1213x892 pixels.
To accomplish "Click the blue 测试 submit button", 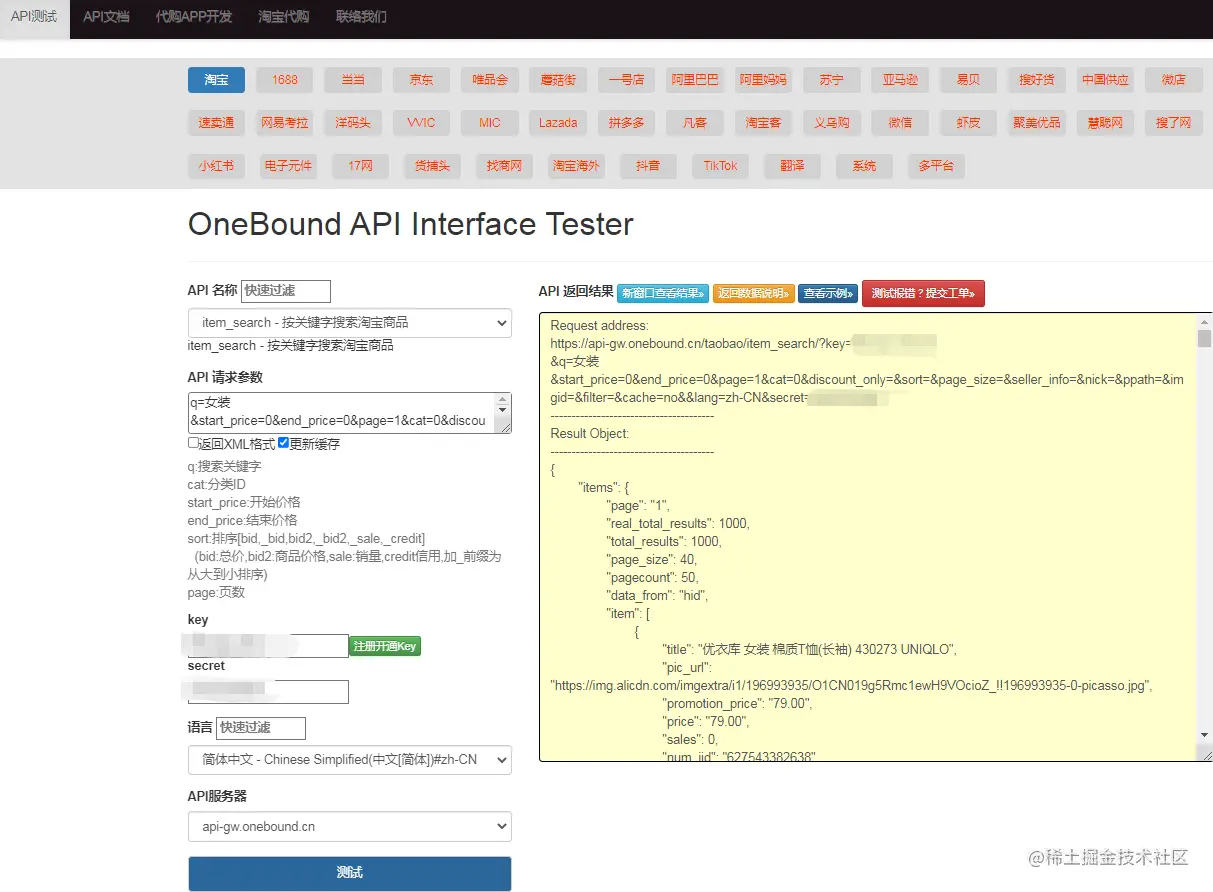I will click(350, 873).
